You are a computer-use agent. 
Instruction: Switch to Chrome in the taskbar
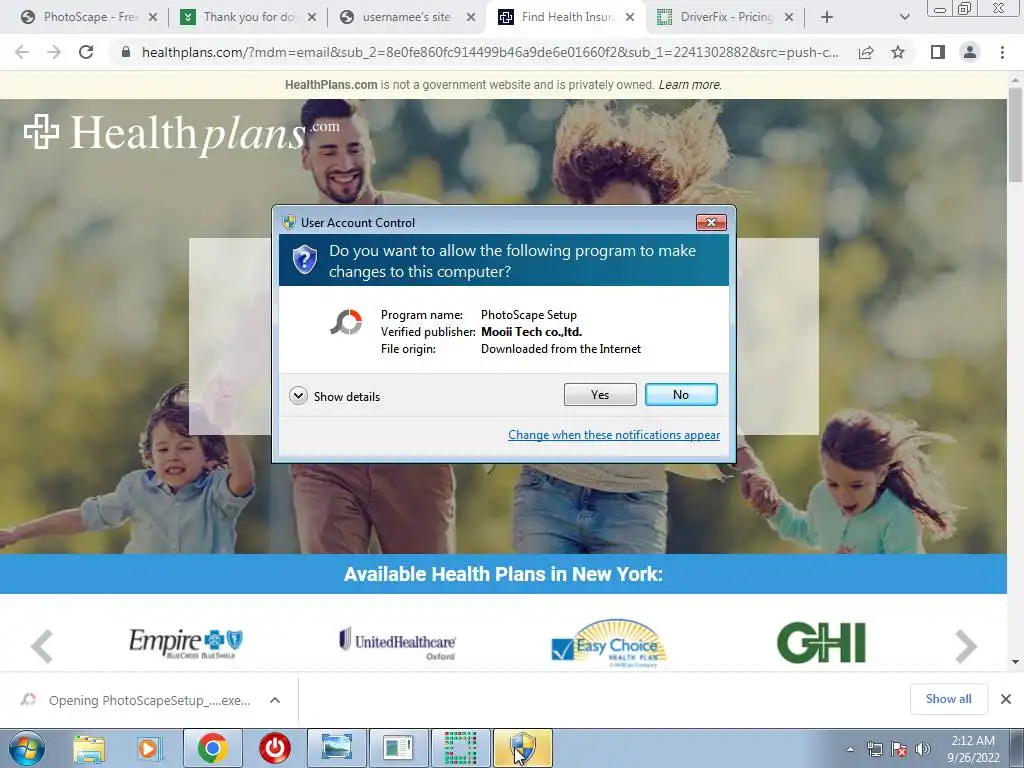click(x=212, y=748)
